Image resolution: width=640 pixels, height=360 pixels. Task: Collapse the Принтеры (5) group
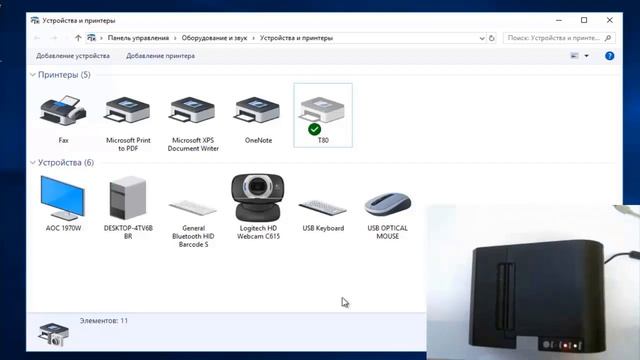(x=33, y=75)
